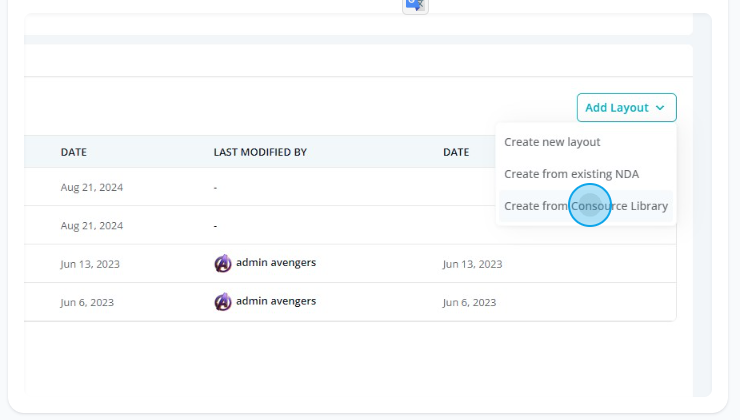Click the first Jun 13, 2023 date cell
740x420 pixels.
[90, 264]
